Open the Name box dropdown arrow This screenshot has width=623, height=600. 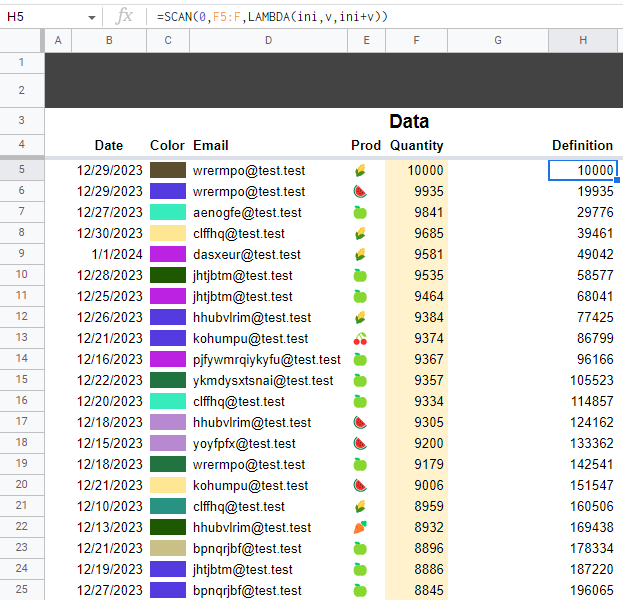(91, 17)
